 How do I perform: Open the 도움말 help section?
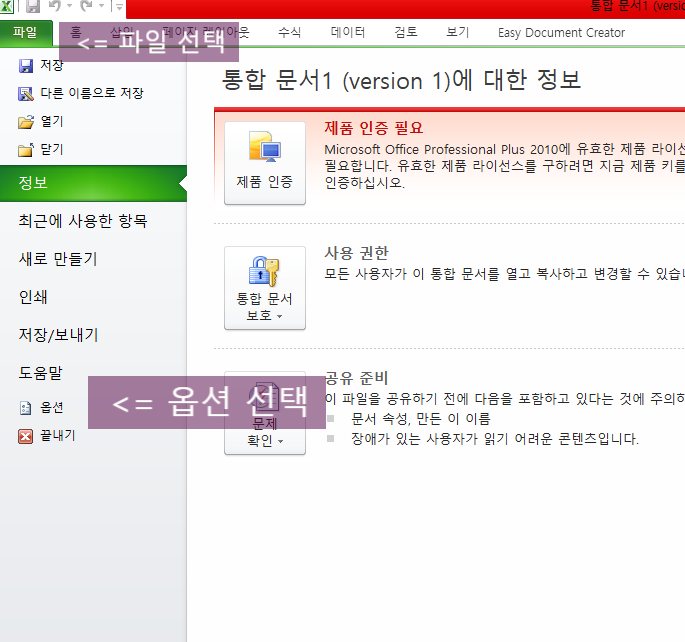pos(41,373)
